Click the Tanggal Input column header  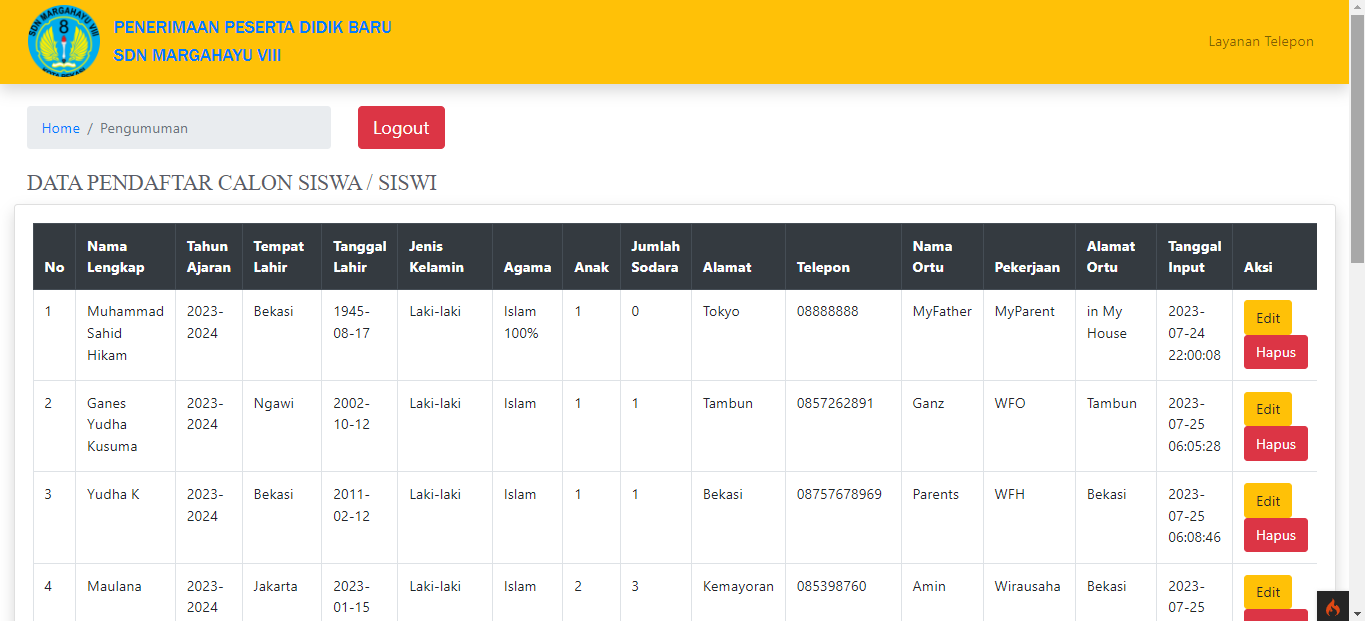1194,257
